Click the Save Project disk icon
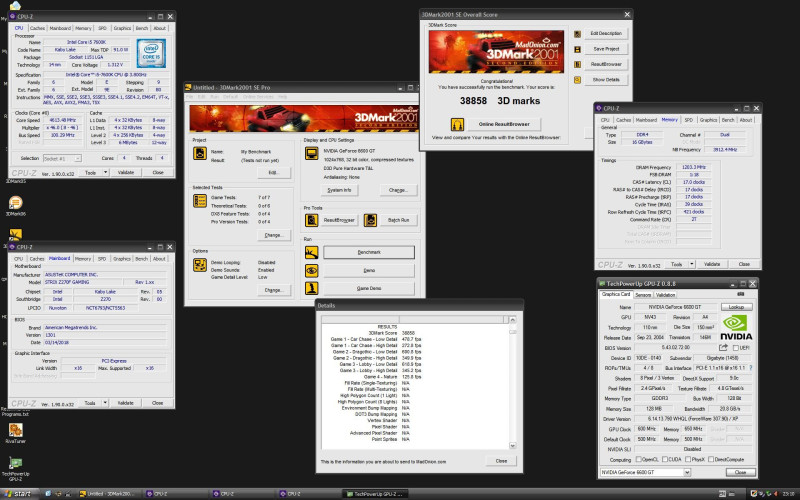This screenshot has height=500, width=800. pos(578,49)
